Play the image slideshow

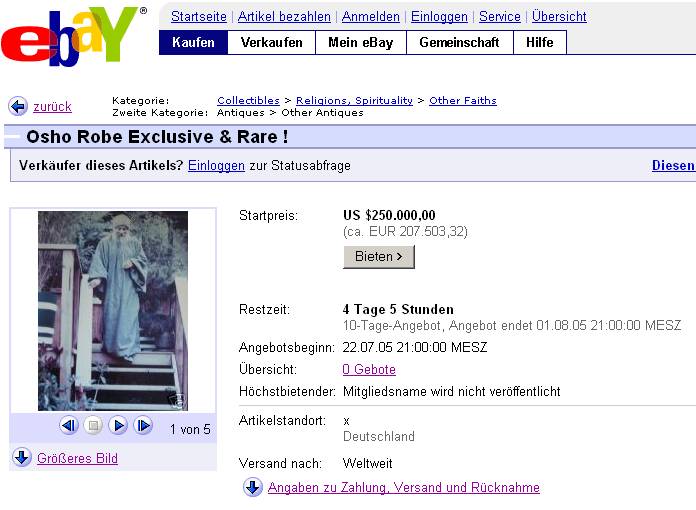coord(118,426)
